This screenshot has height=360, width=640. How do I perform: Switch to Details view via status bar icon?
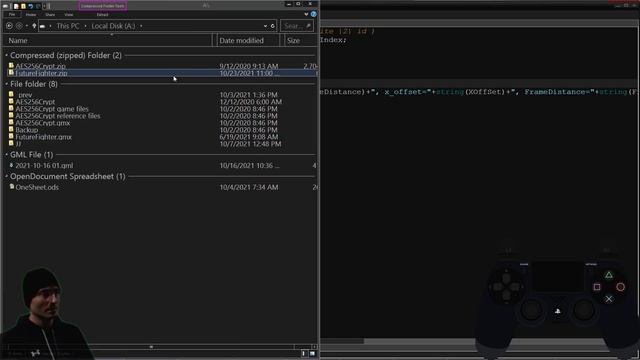tap(304, 353)
